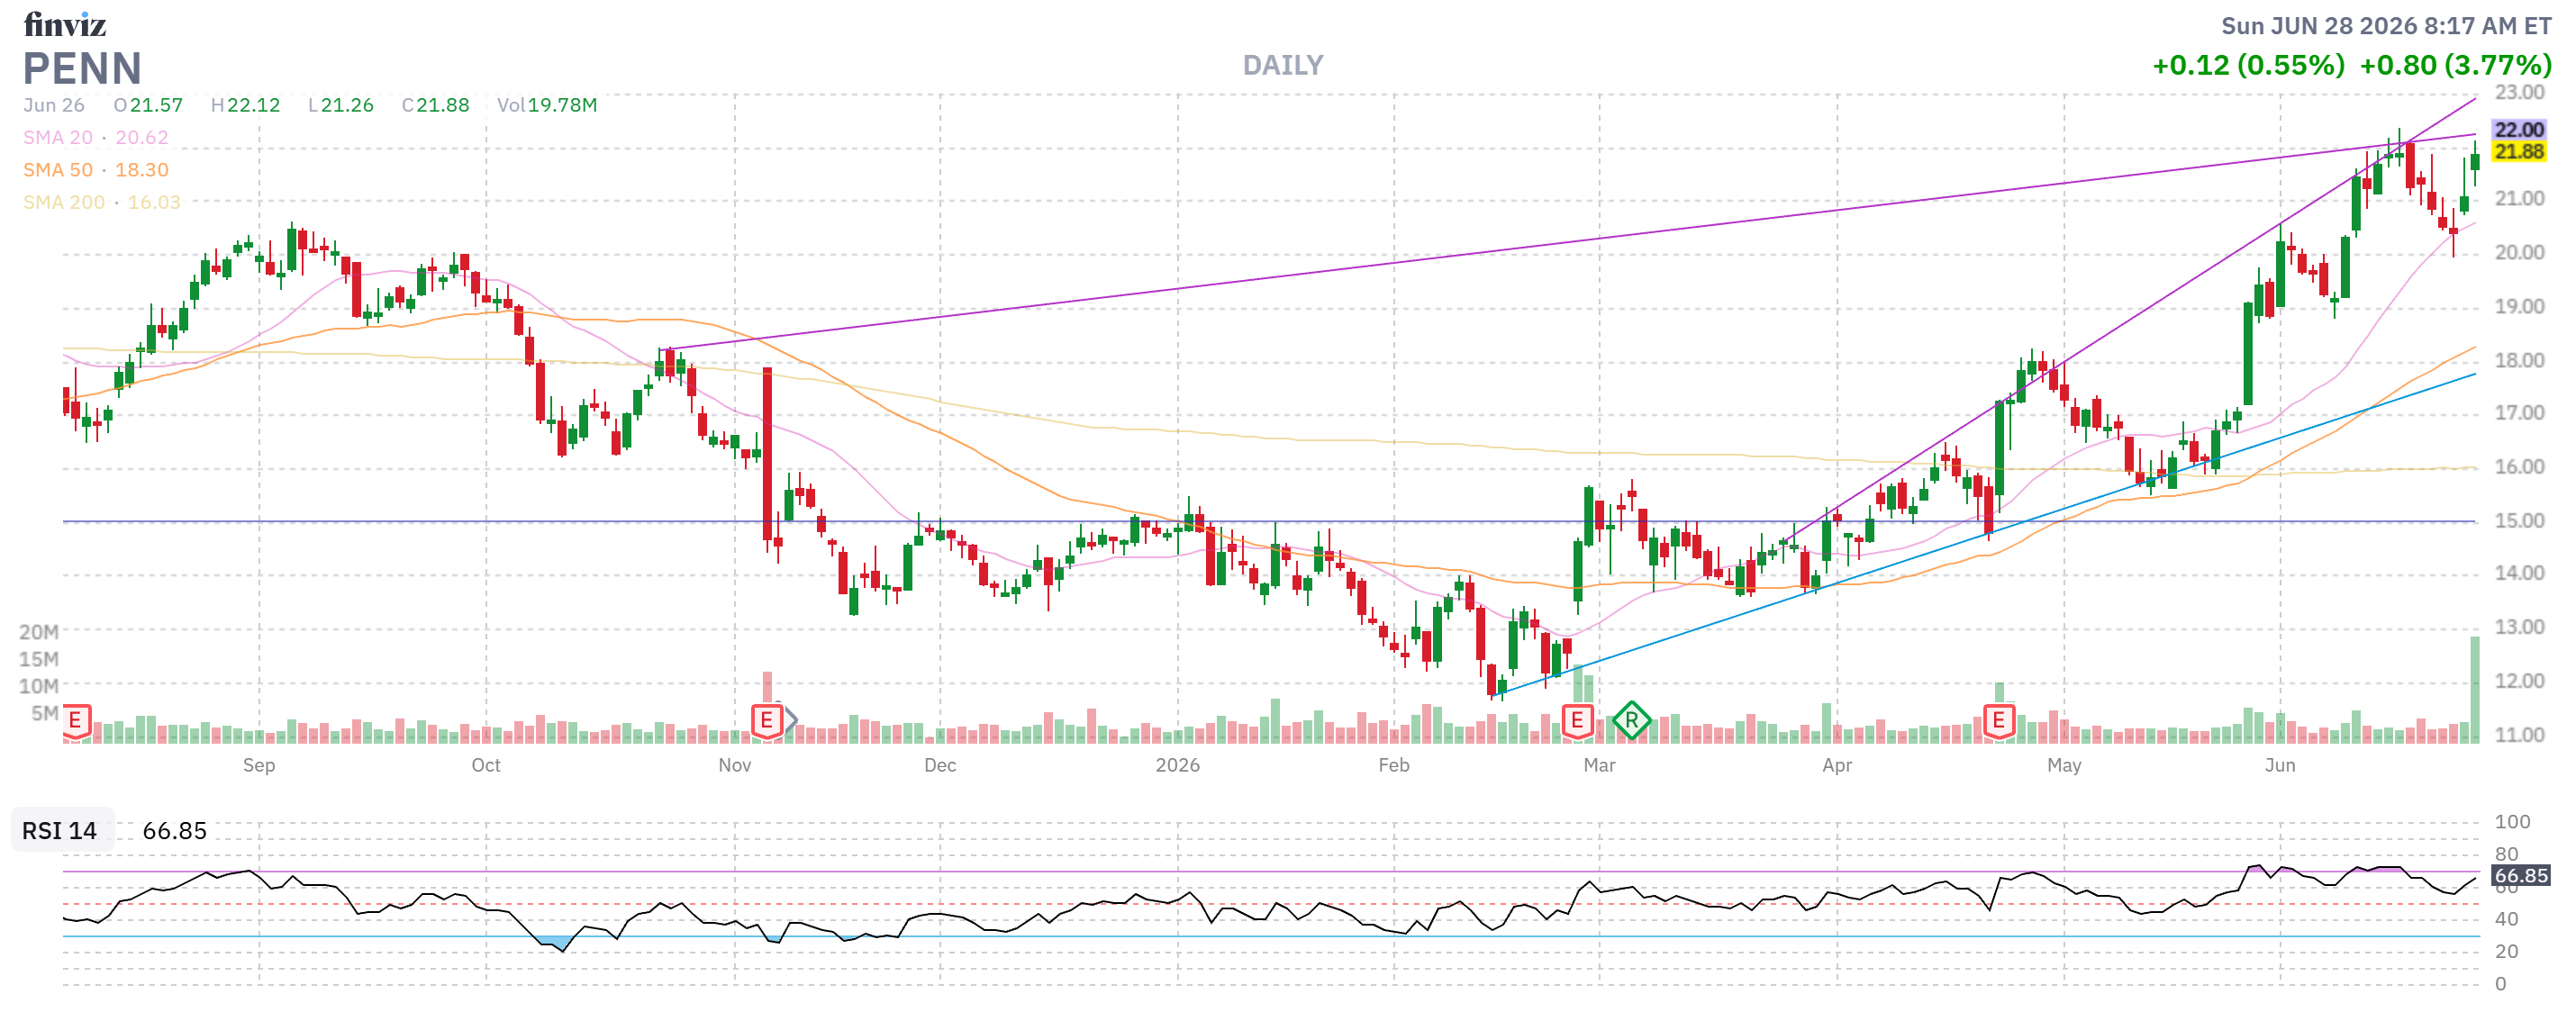Select the SMA 50 legend label
The image size is (2576, 1012).
pos(58,170)
